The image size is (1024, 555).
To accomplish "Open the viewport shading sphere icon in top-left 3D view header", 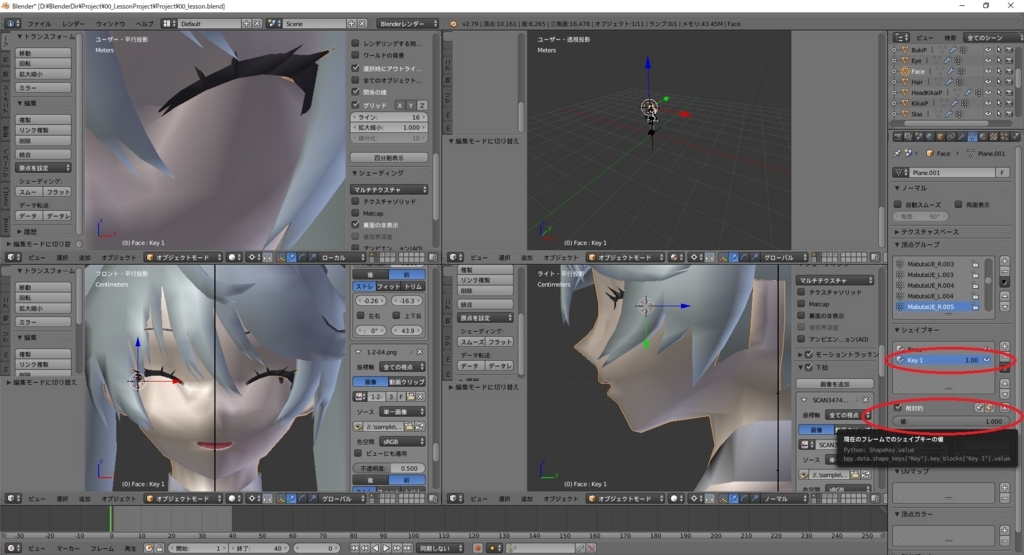I will pos(234,257).
